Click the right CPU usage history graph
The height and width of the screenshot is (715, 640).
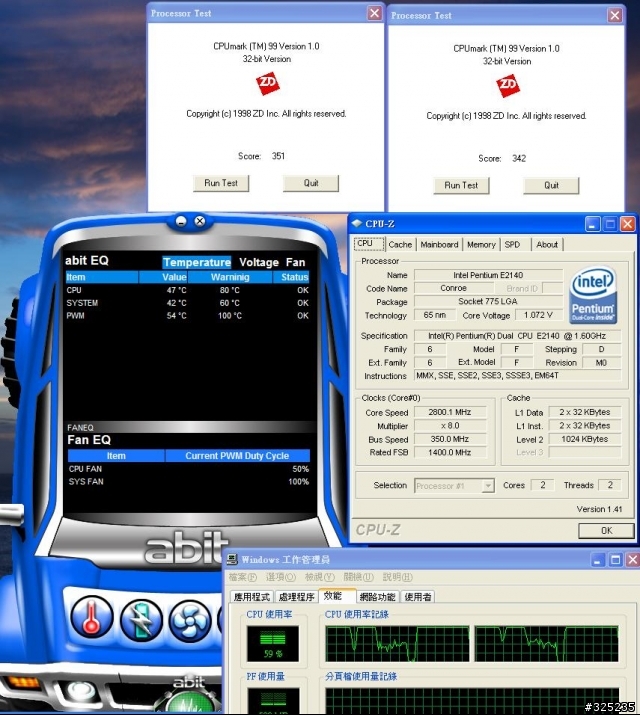(x=547, y=643)
